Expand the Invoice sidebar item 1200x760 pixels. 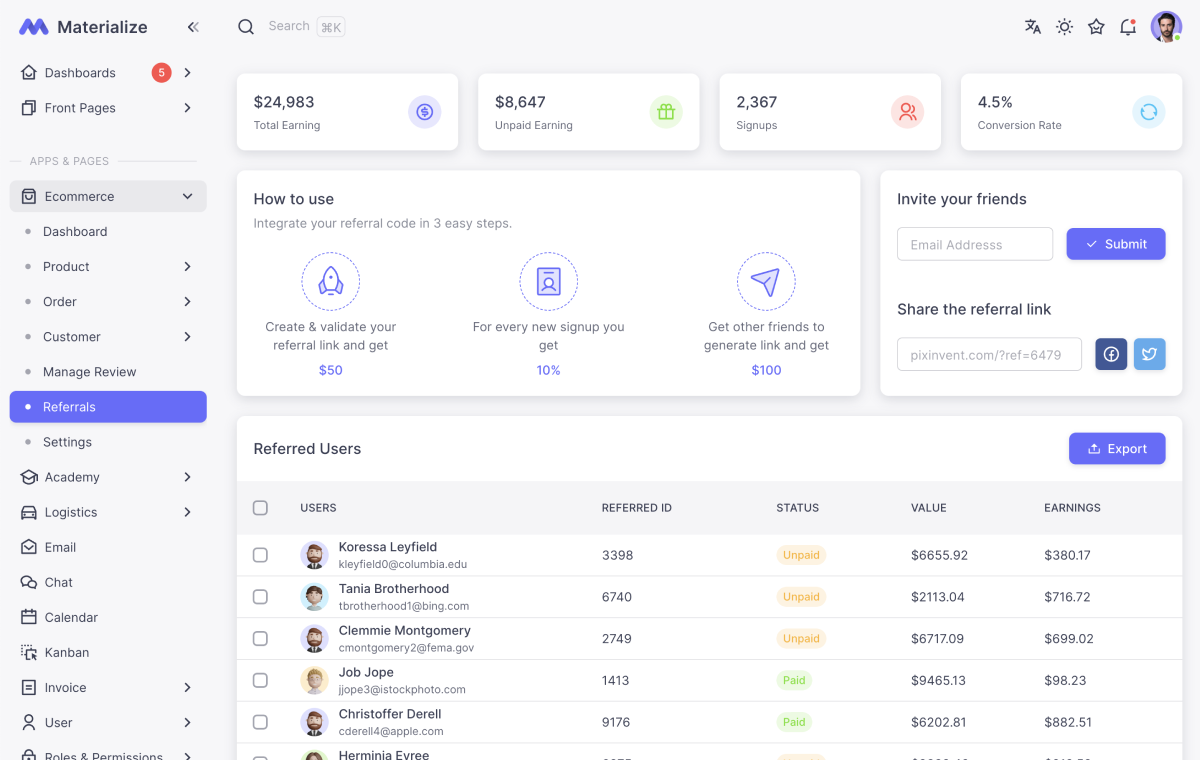[x=107, y=687]
